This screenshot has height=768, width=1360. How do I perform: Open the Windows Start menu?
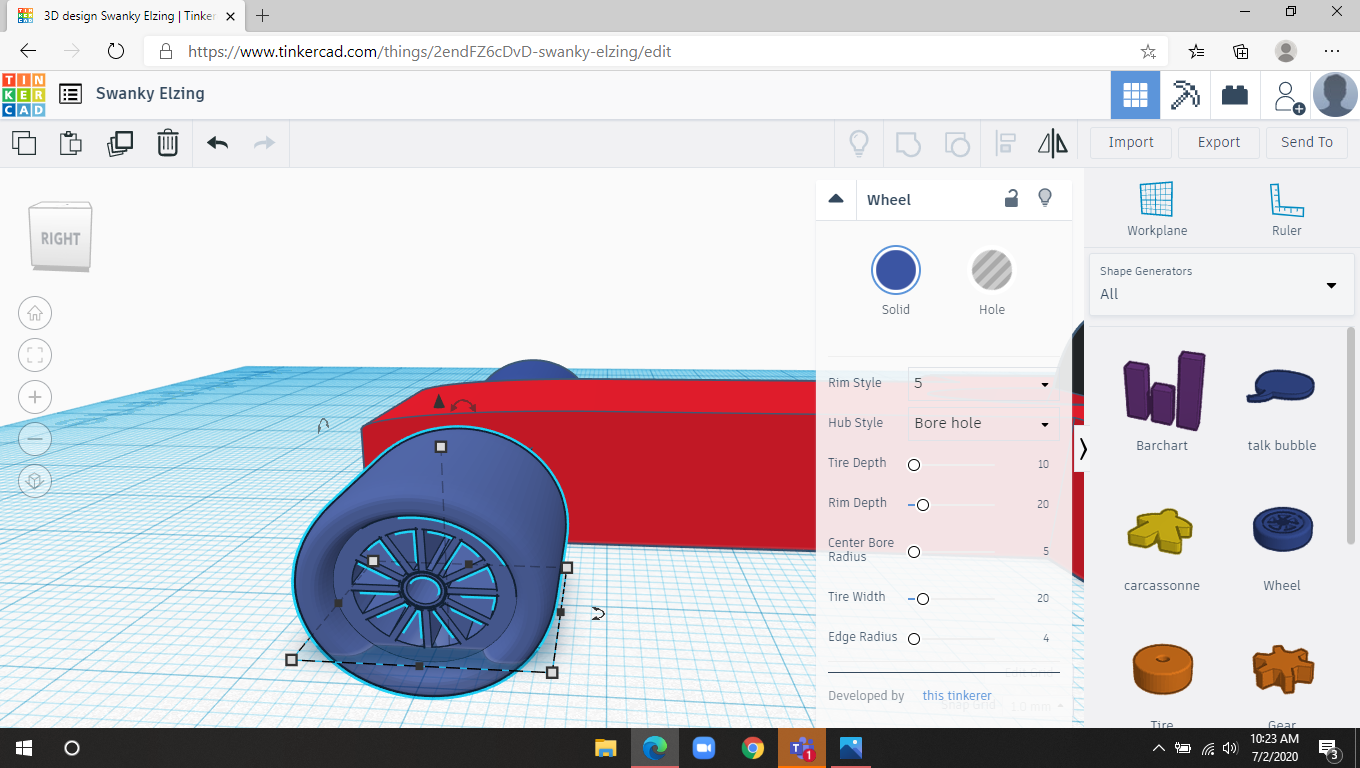pos(24,748)
